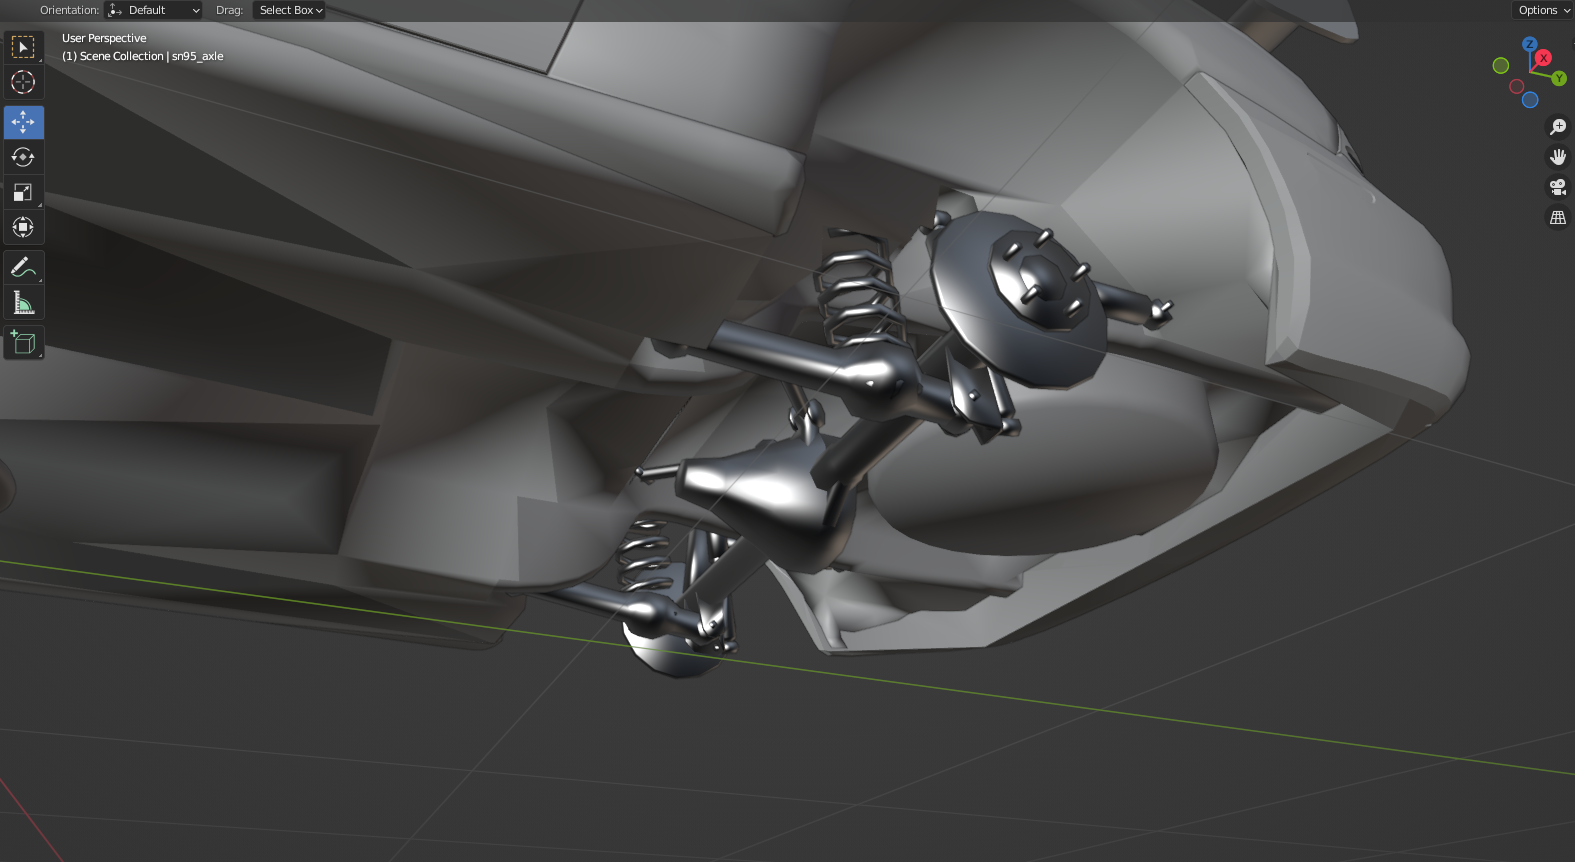1575x862 pixels.
Task: Open the Orientation Default dropdown
Action: pyautogui.click(x=154, y=10)
